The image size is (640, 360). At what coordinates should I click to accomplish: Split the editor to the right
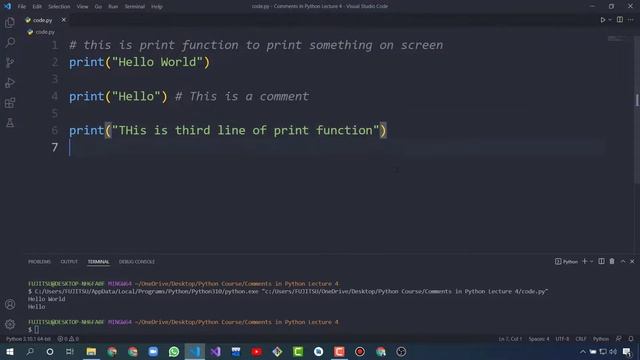click(x=620, y=20)
